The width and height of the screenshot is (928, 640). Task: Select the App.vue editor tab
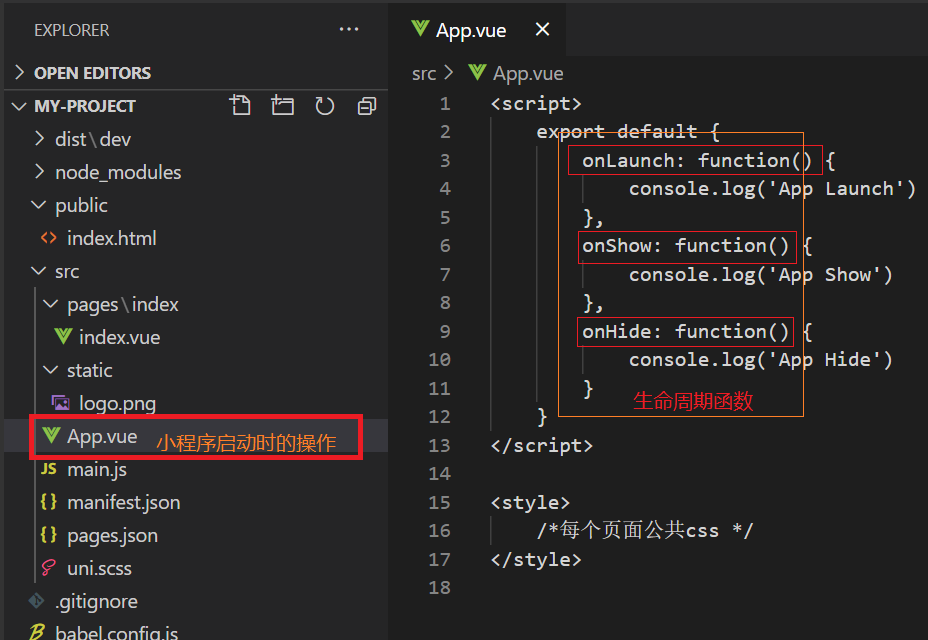pyautogui.click(x=478, y=30)
